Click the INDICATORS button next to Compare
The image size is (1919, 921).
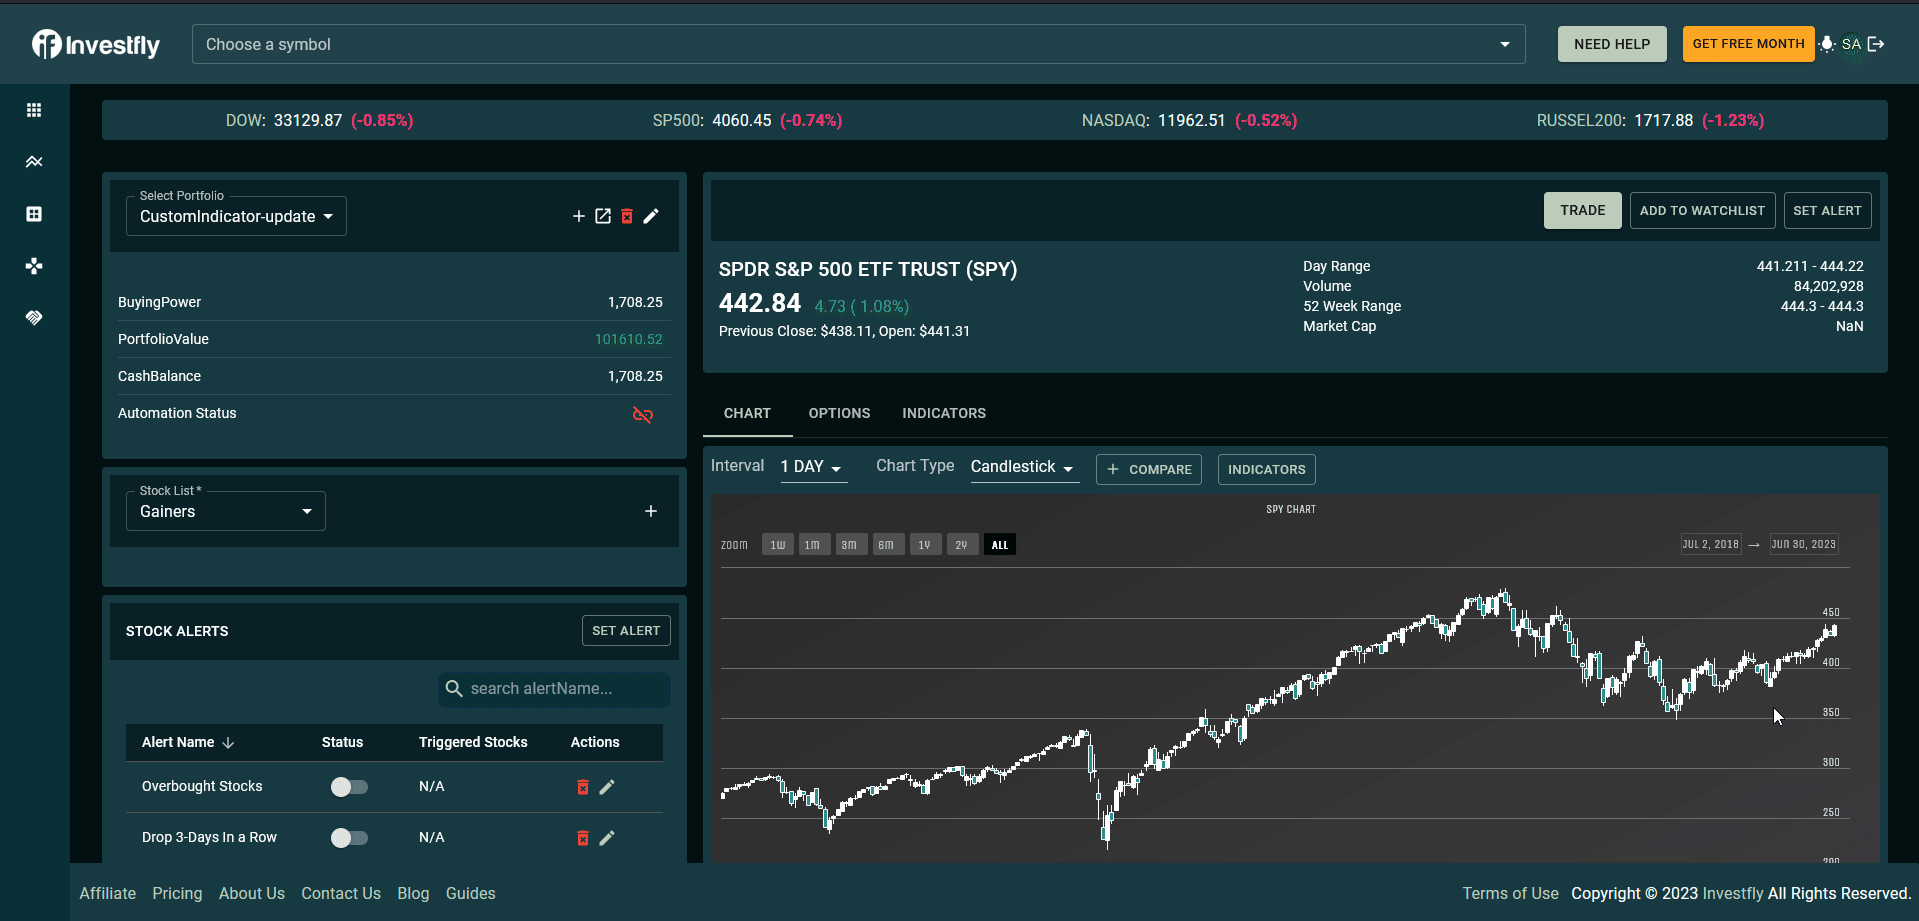click(1266, 469)
